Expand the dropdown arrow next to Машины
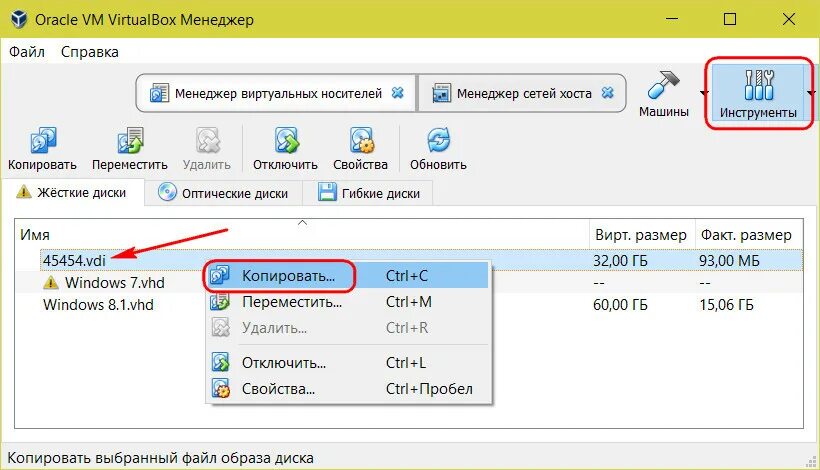Screen dimensions: 820x470 pos(704,93)
